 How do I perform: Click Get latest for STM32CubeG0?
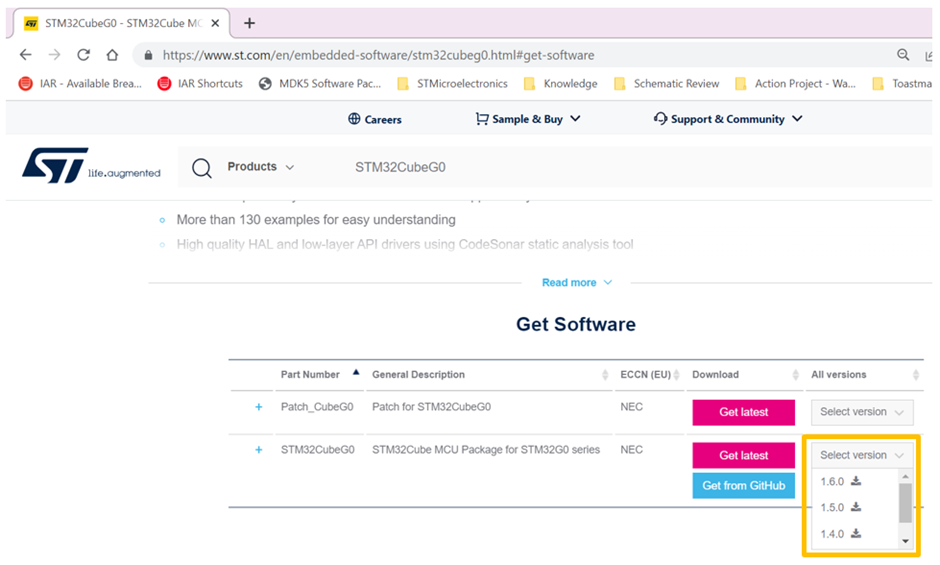(x=743, y=455)
